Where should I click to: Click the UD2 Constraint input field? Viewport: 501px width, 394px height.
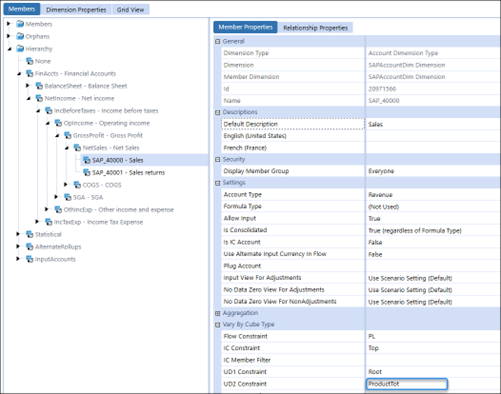[407, 384]
